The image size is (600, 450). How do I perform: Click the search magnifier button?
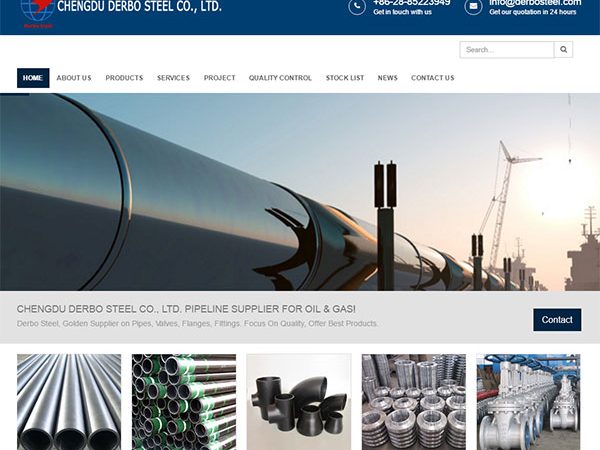pos(563,49)
